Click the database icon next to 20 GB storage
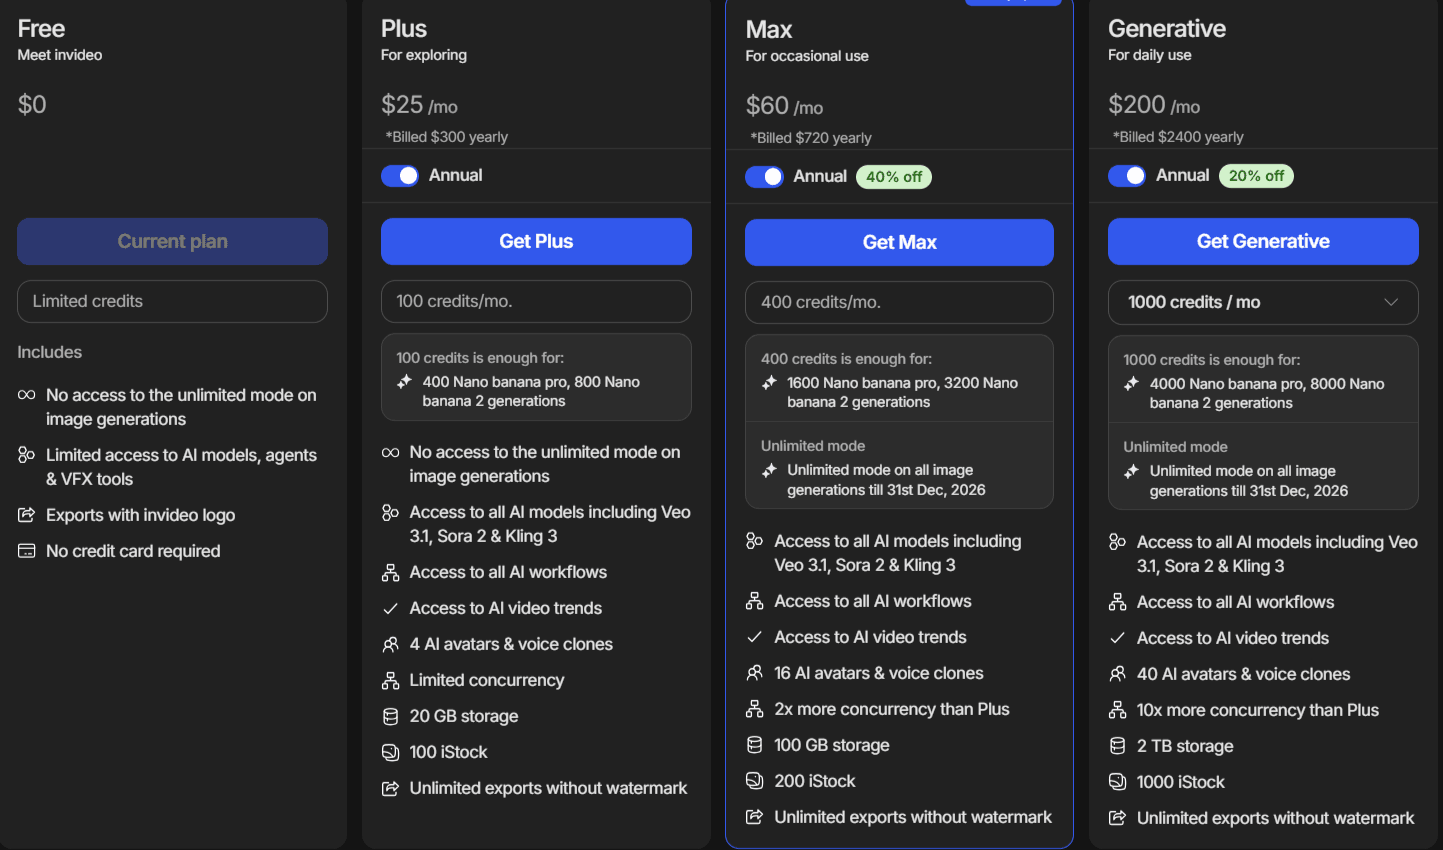 [391, 716]
